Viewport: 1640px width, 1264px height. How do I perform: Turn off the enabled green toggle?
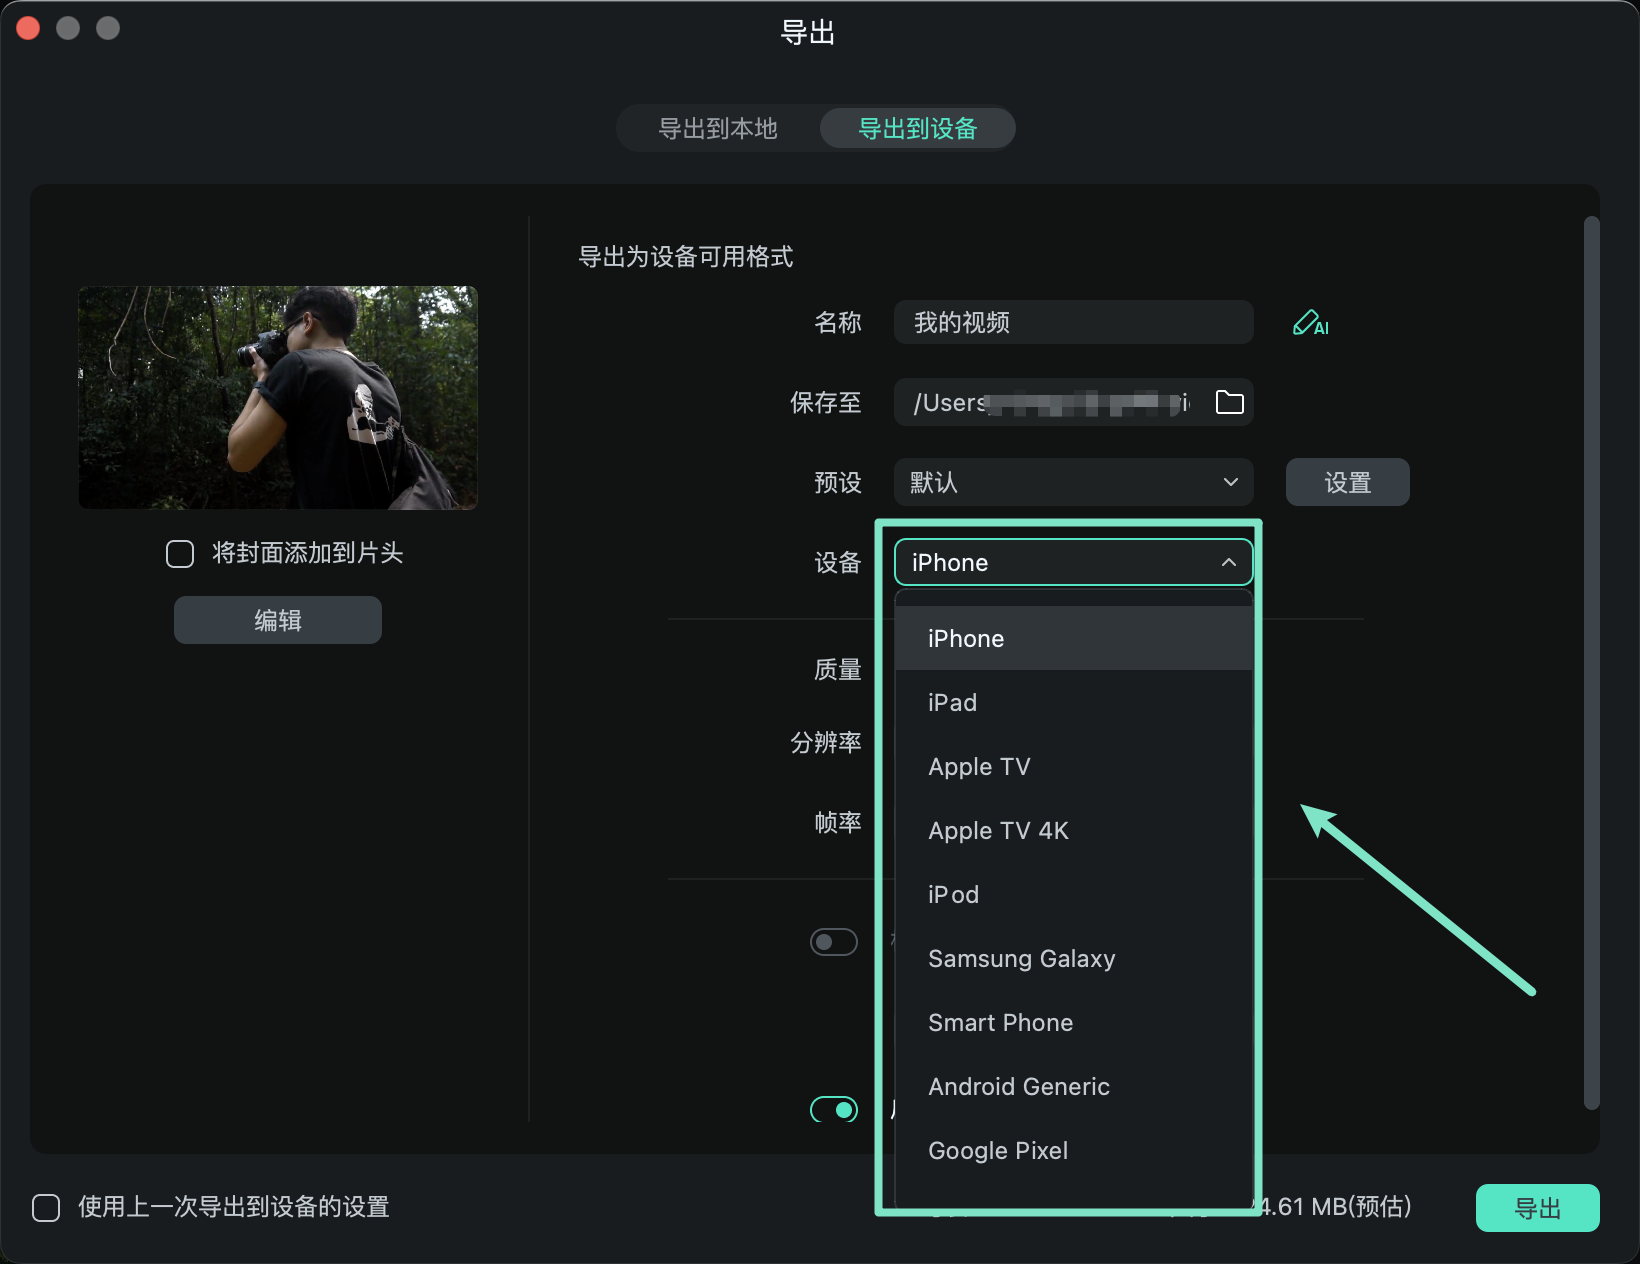pyautogui.click(x=833, y=1109)
